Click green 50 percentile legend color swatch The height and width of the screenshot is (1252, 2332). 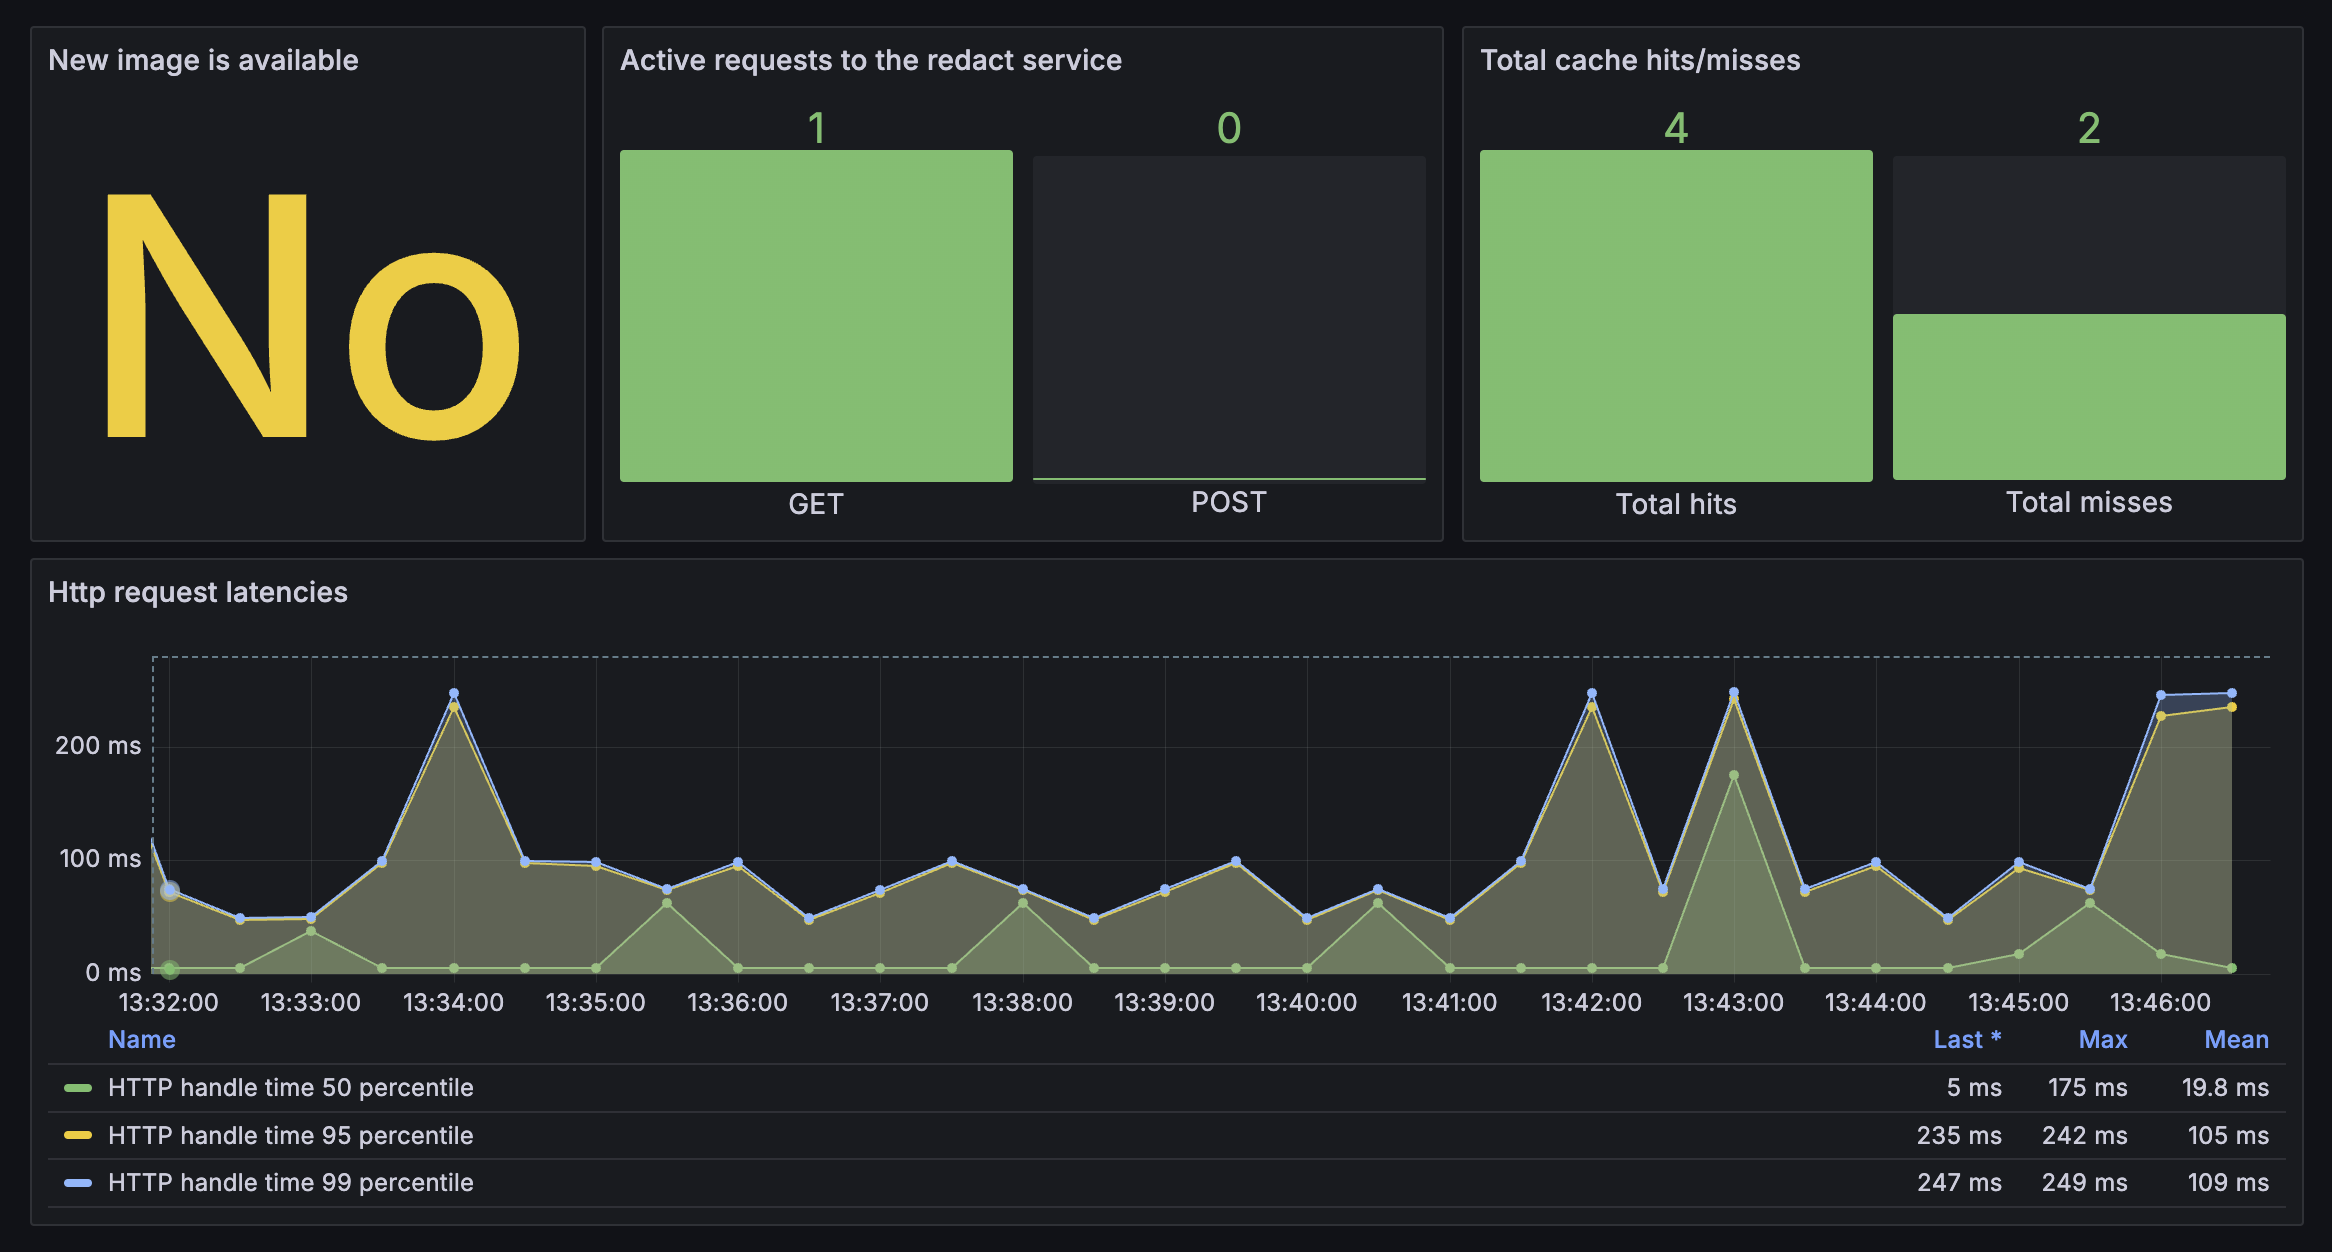78,1088
